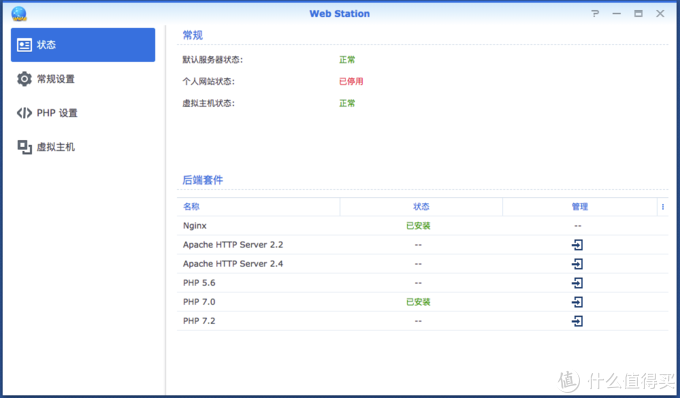Screen dimensions: 680x398
Task: Click the 管理 column header
Action: point(580,207)
